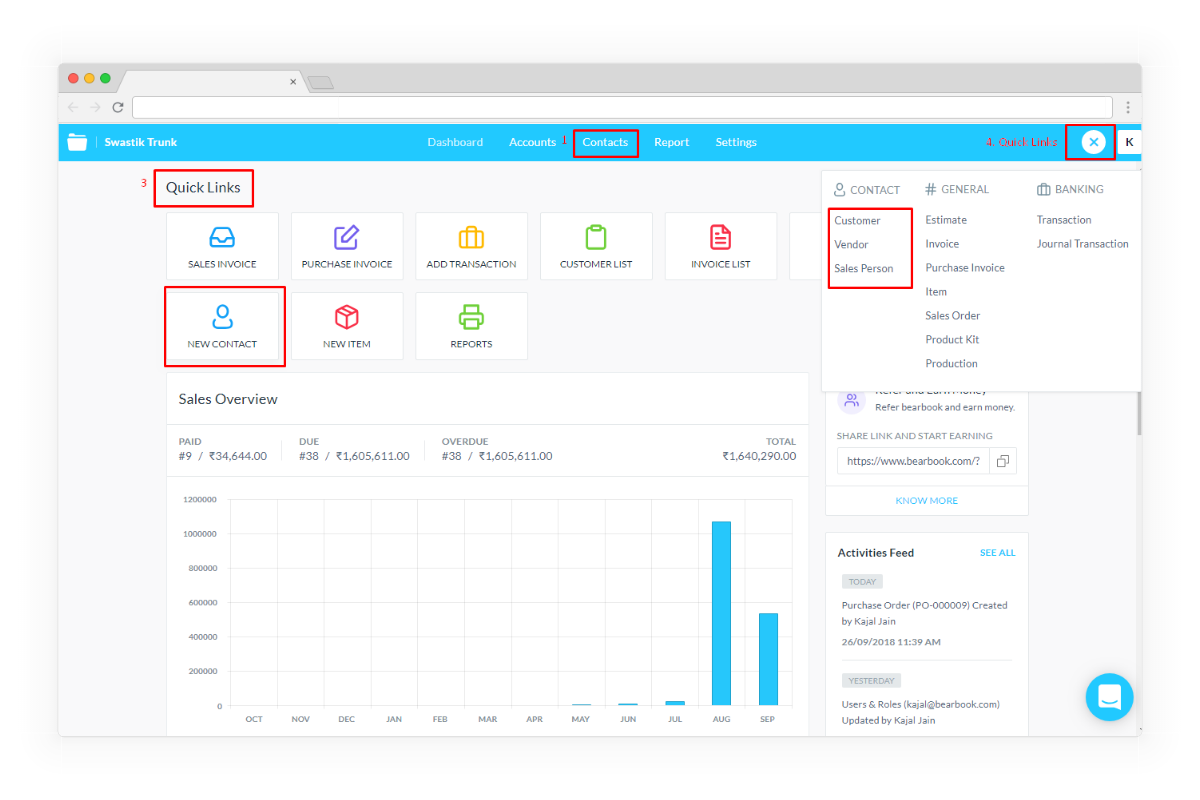Close the quick links popup with X
The width and height of the screenshot is (1200, 800).
(1094, 142)
